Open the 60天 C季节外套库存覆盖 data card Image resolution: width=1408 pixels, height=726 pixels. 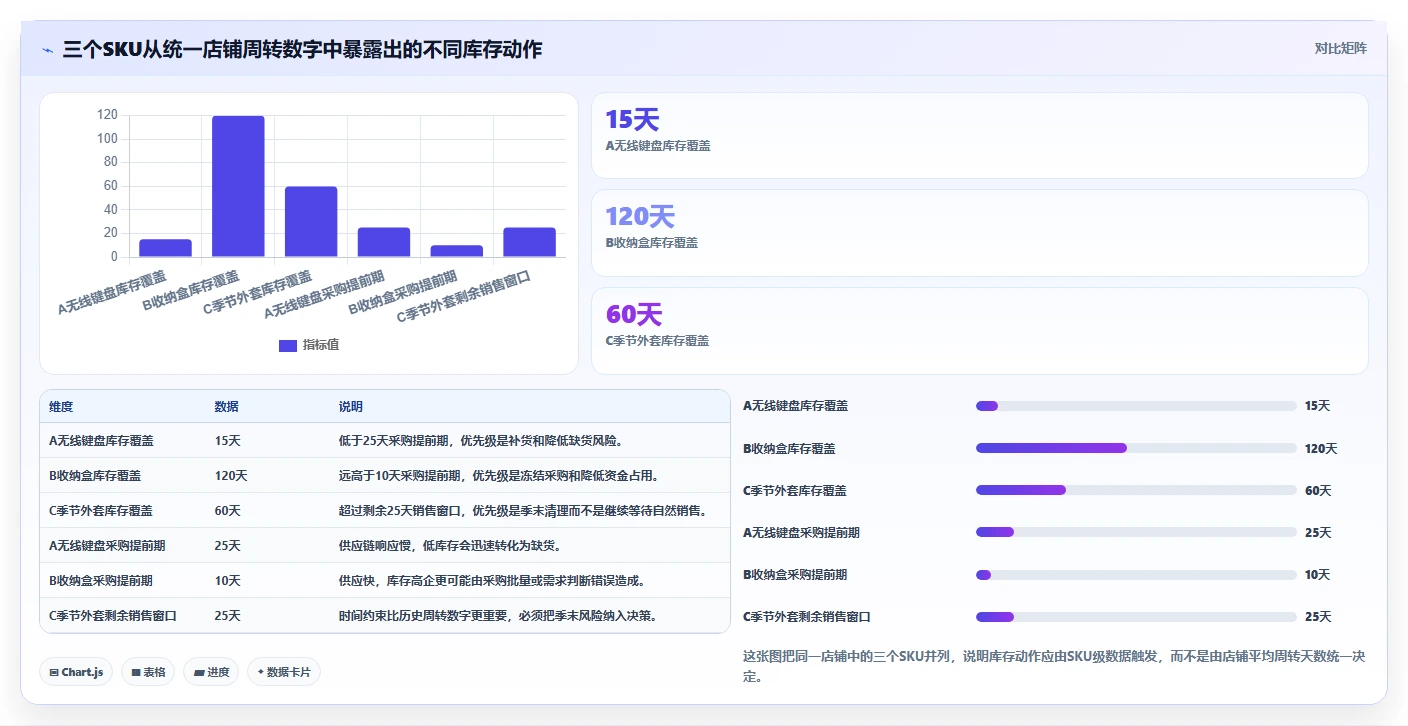pyautogui.click(x=980, y=331)
